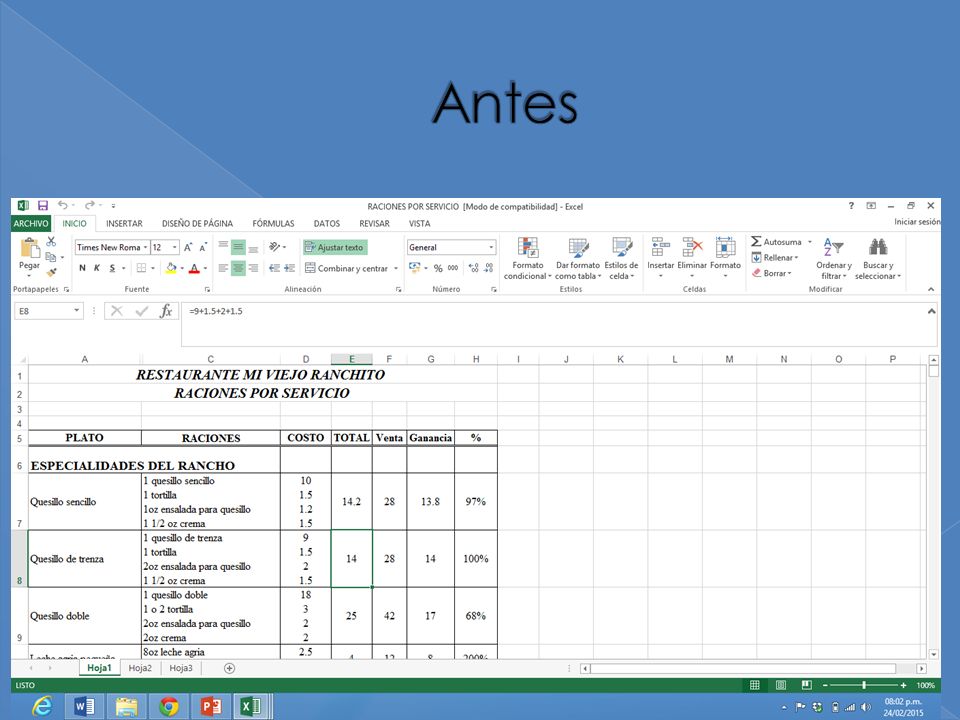
Task: Switch to FÓRMULAS ribbon tab
Action: (x=273, y=223)
